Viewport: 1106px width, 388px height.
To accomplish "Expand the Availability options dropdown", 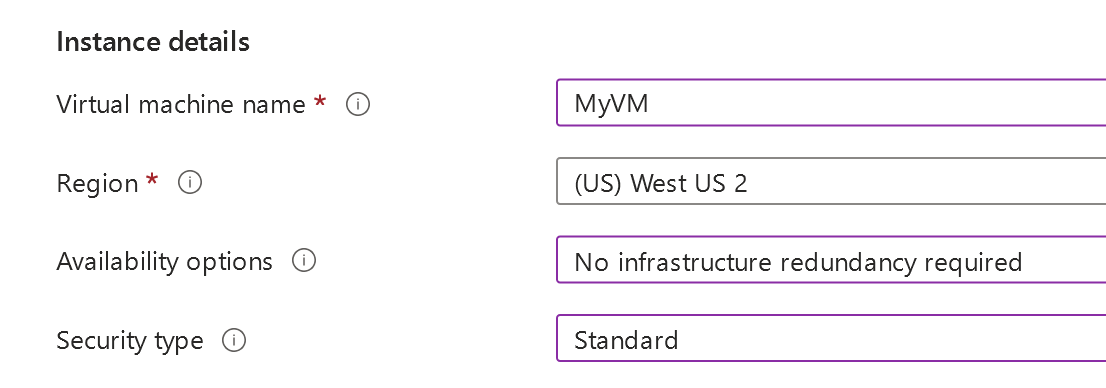I will 831,260.
